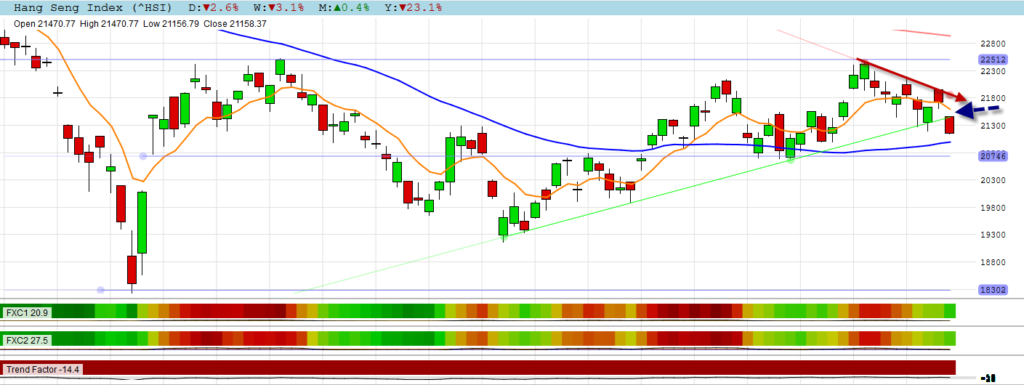Select the FXC1 20.9 indicator label

point(26,313)
